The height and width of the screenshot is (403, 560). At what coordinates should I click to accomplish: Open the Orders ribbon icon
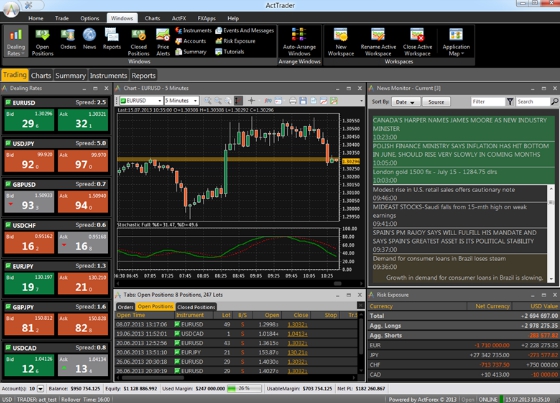pyautogui.click(x=68, y=39)
